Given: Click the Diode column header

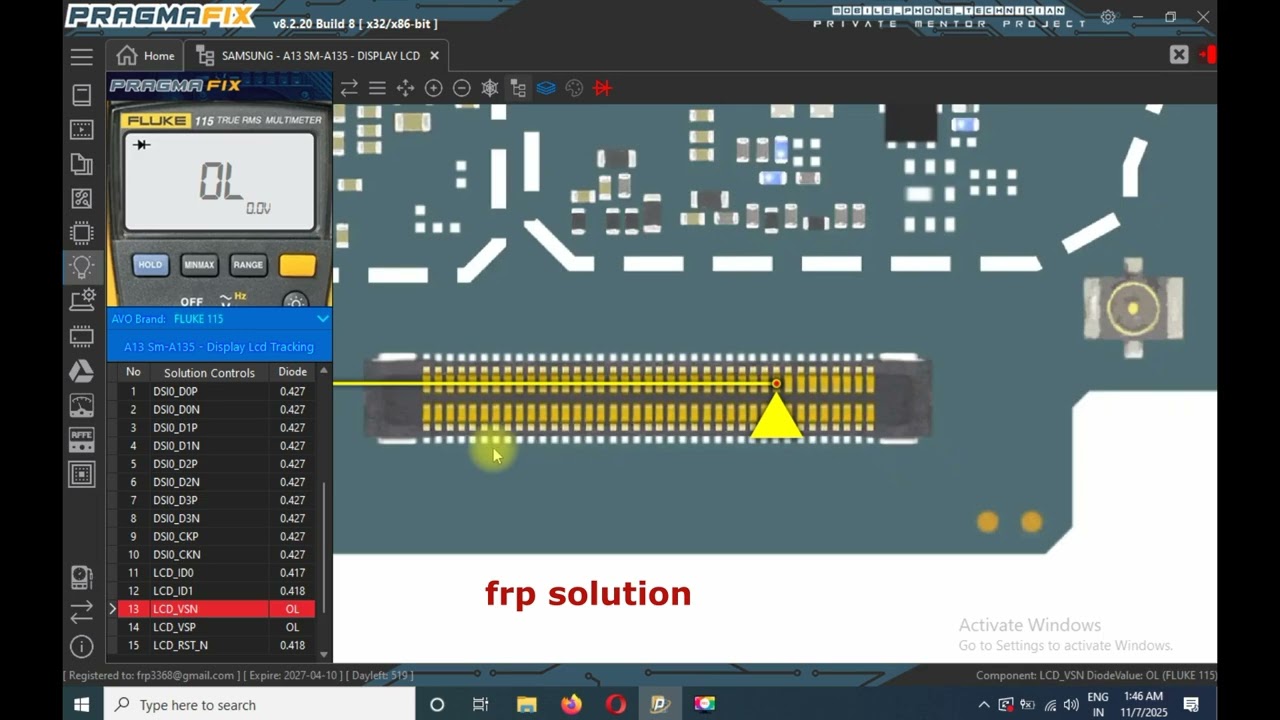Looking at the screenshot, I should click(x=292, y=373).
